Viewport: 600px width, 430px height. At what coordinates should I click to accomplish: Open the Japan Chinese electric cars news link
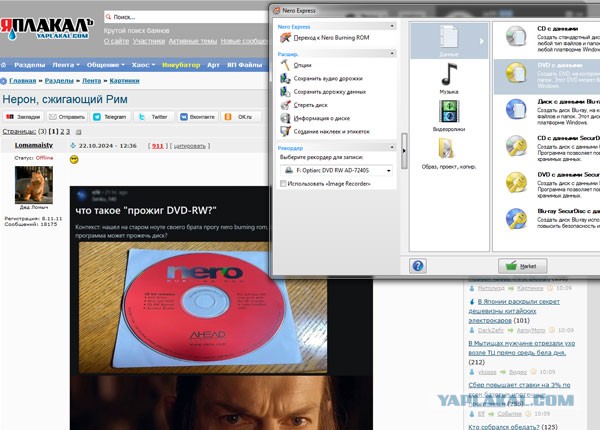pyautogui.click(x=514, y=311)
